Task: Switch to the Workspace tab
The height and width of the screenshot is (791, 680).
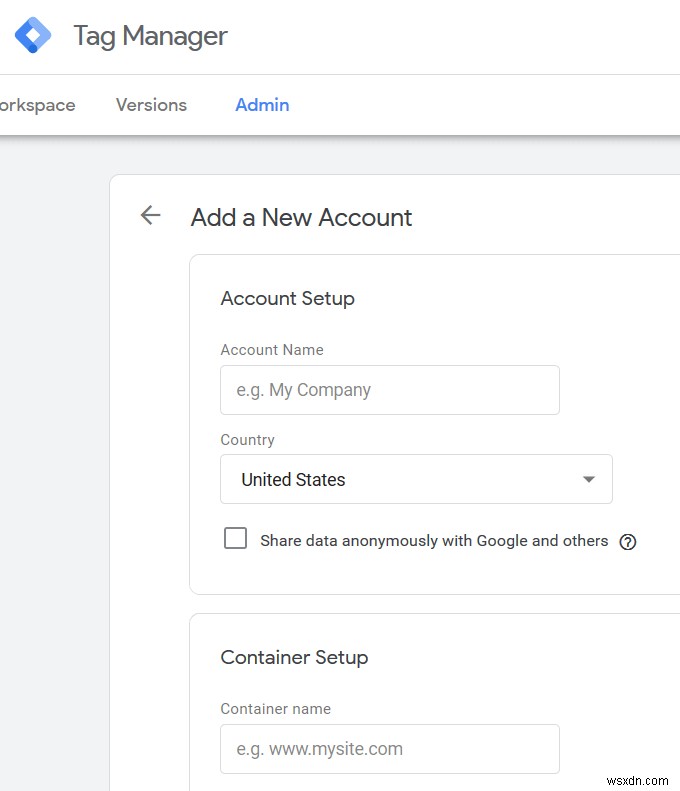Action: pos(37,105)
